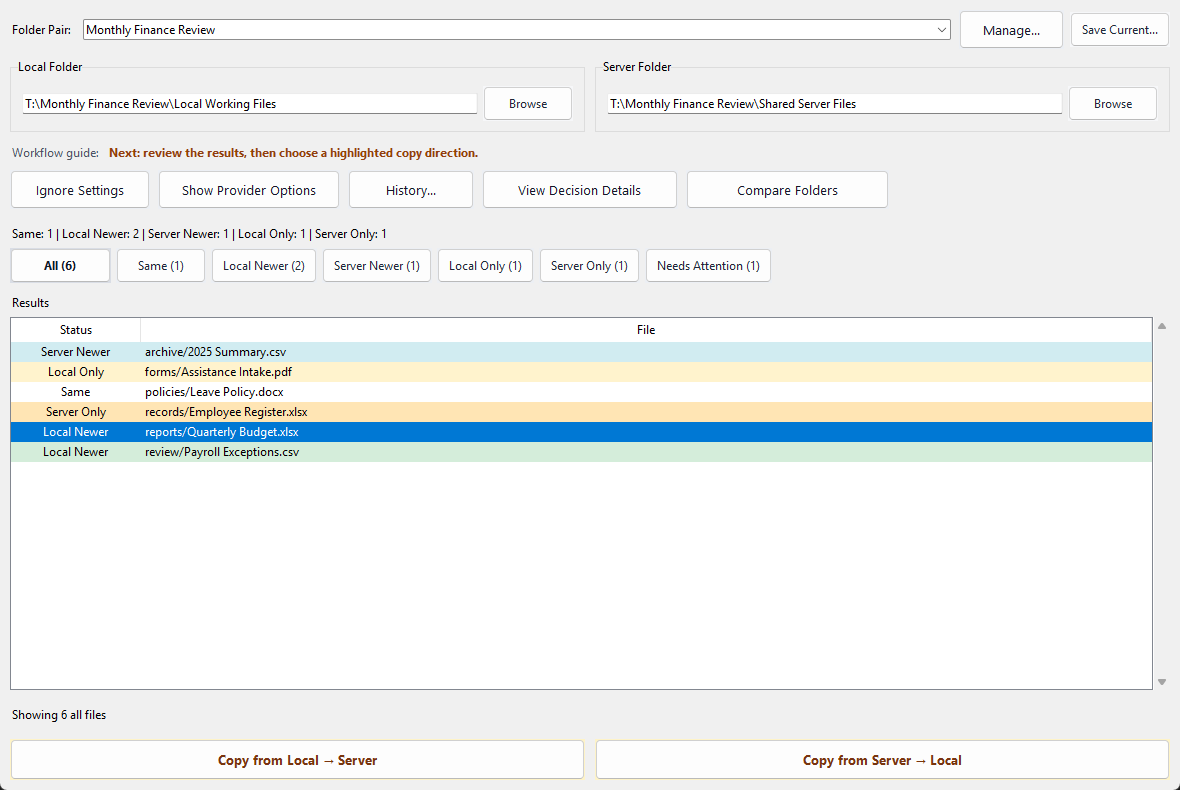Click Copy from Local → Server
The image size is (1180, 790).
coord(297,760)
